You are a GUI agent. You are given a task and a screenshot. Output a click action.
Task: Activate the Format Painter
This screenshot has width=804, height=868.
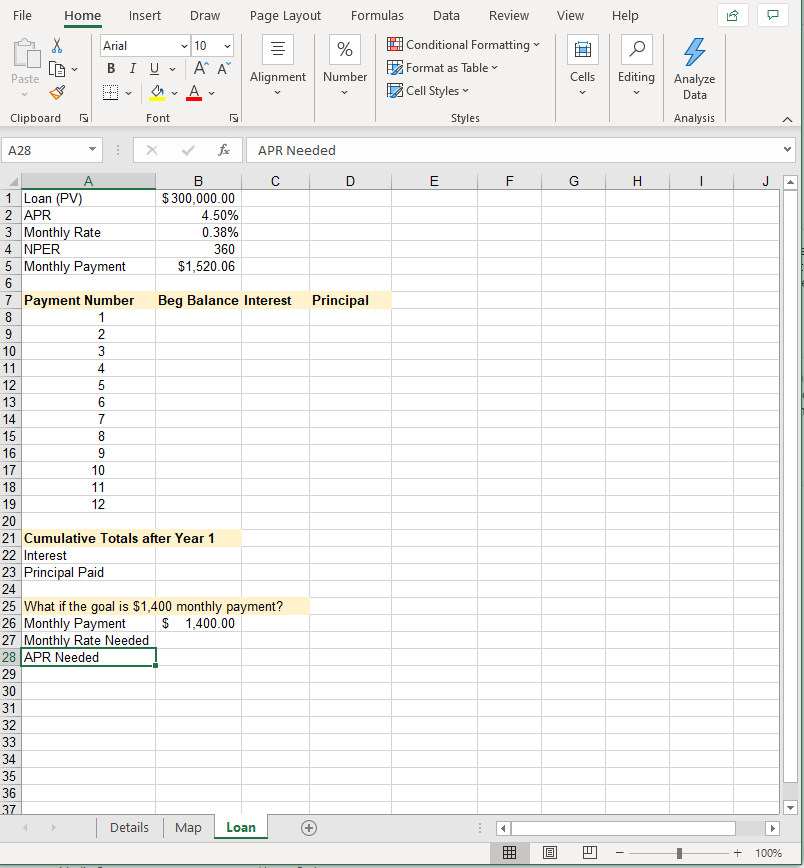click(57, 92)
